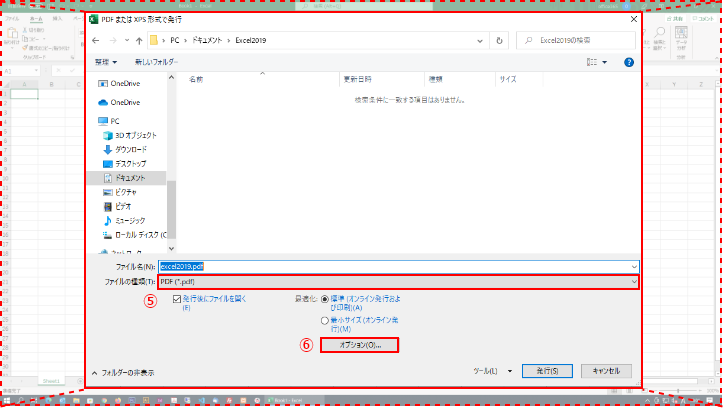Image resolution: width=723 pixels, height=408 pixels.
Task: Open ダウンロード in the navigation pane
Action: point(125,149)
